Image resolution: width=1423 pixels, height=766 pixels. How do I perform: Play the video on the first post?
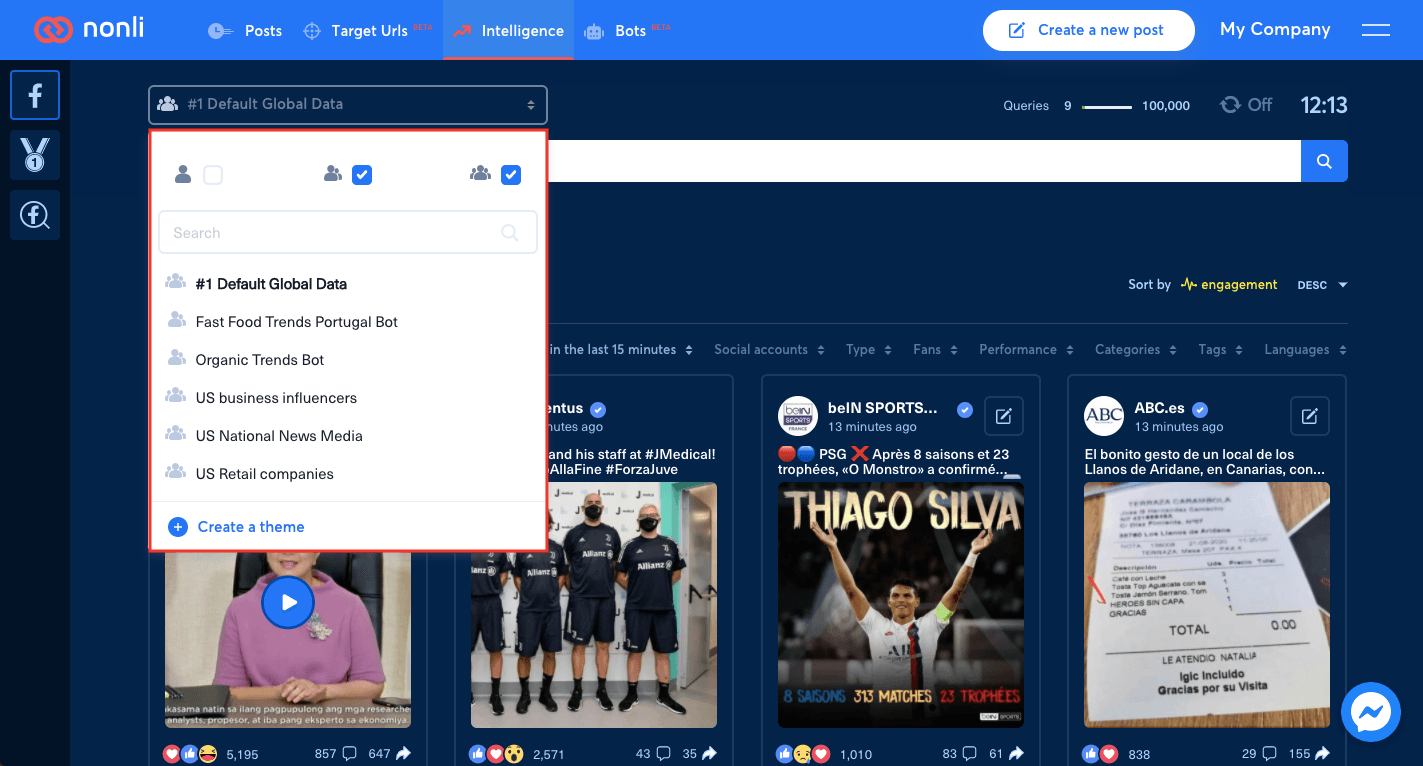tap(288, 602)
